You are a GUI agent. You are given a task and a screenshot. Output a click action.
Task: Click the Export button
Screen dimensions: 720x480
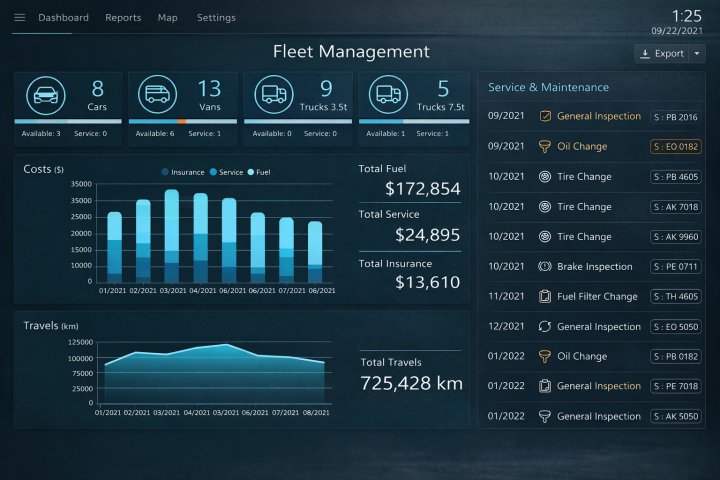click(662, 54)
